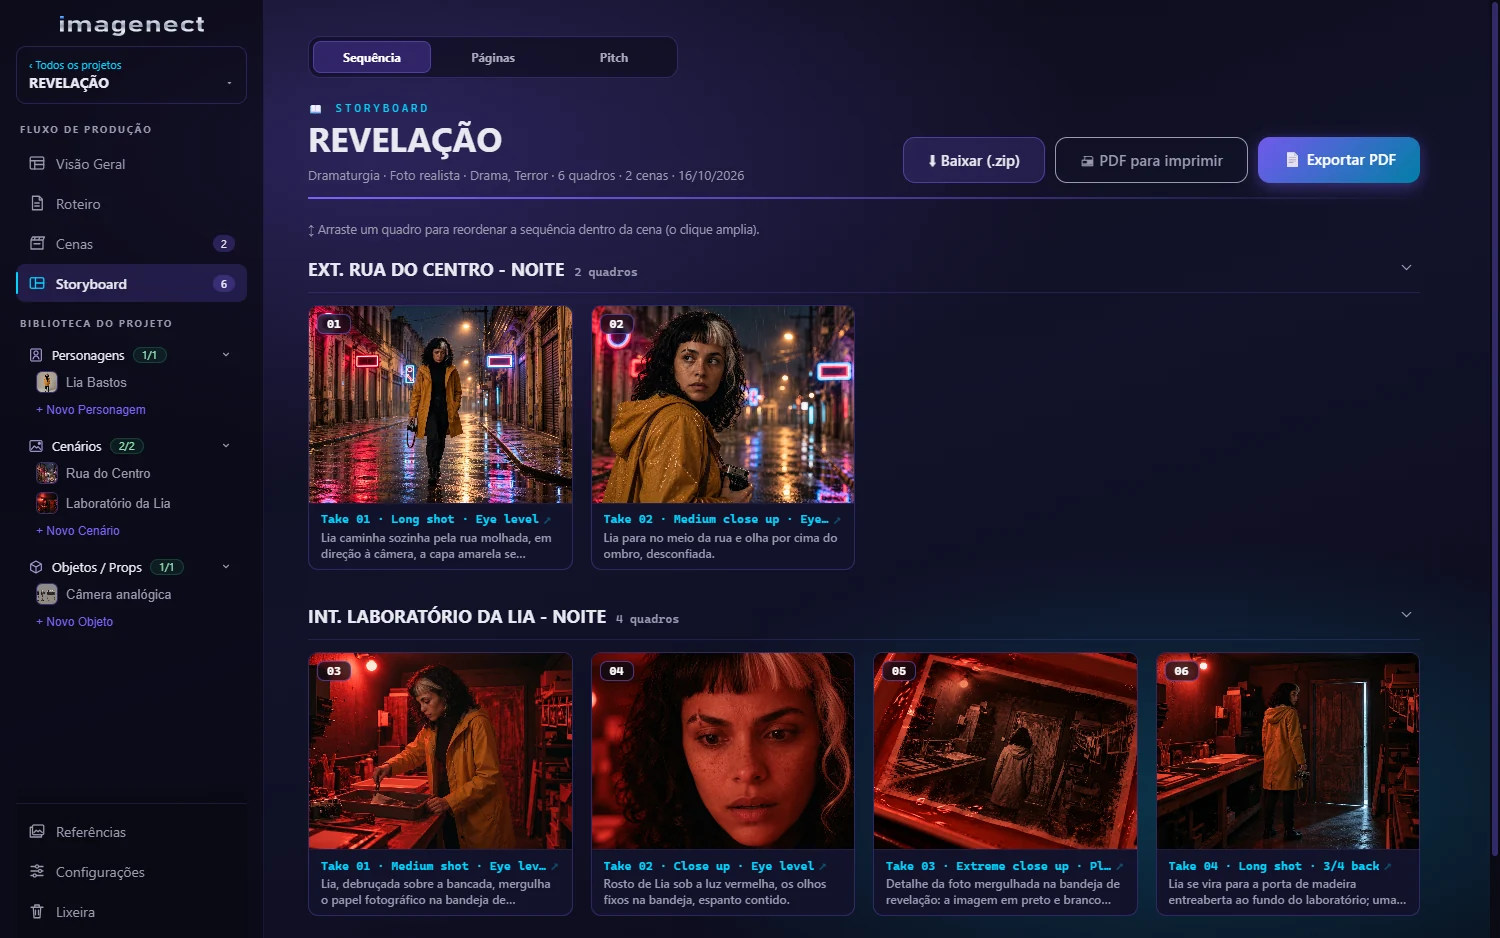Switch to the Sequência tab
Image resolution: width=1500 pixels, height=938 pixels.
[372, 58]
